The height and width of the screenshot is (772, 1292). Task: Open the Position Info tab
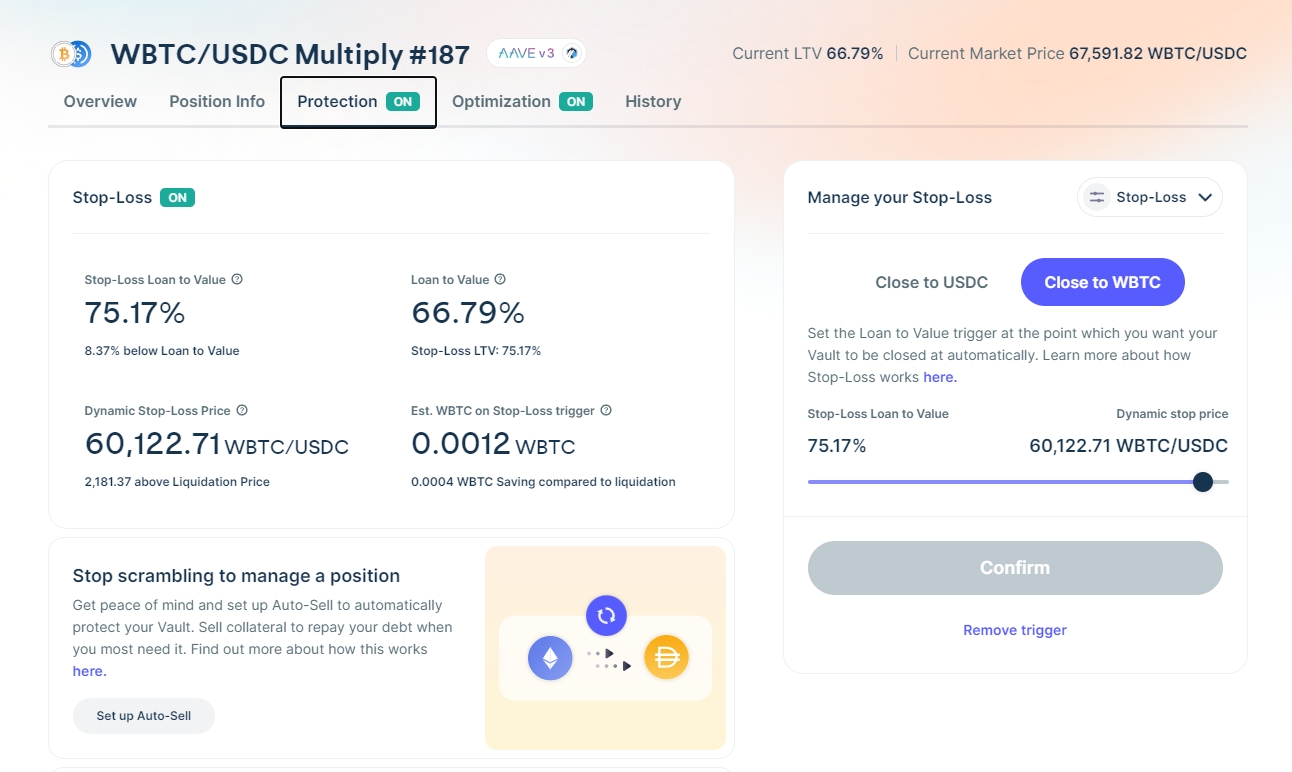click(x=217, y=101)
